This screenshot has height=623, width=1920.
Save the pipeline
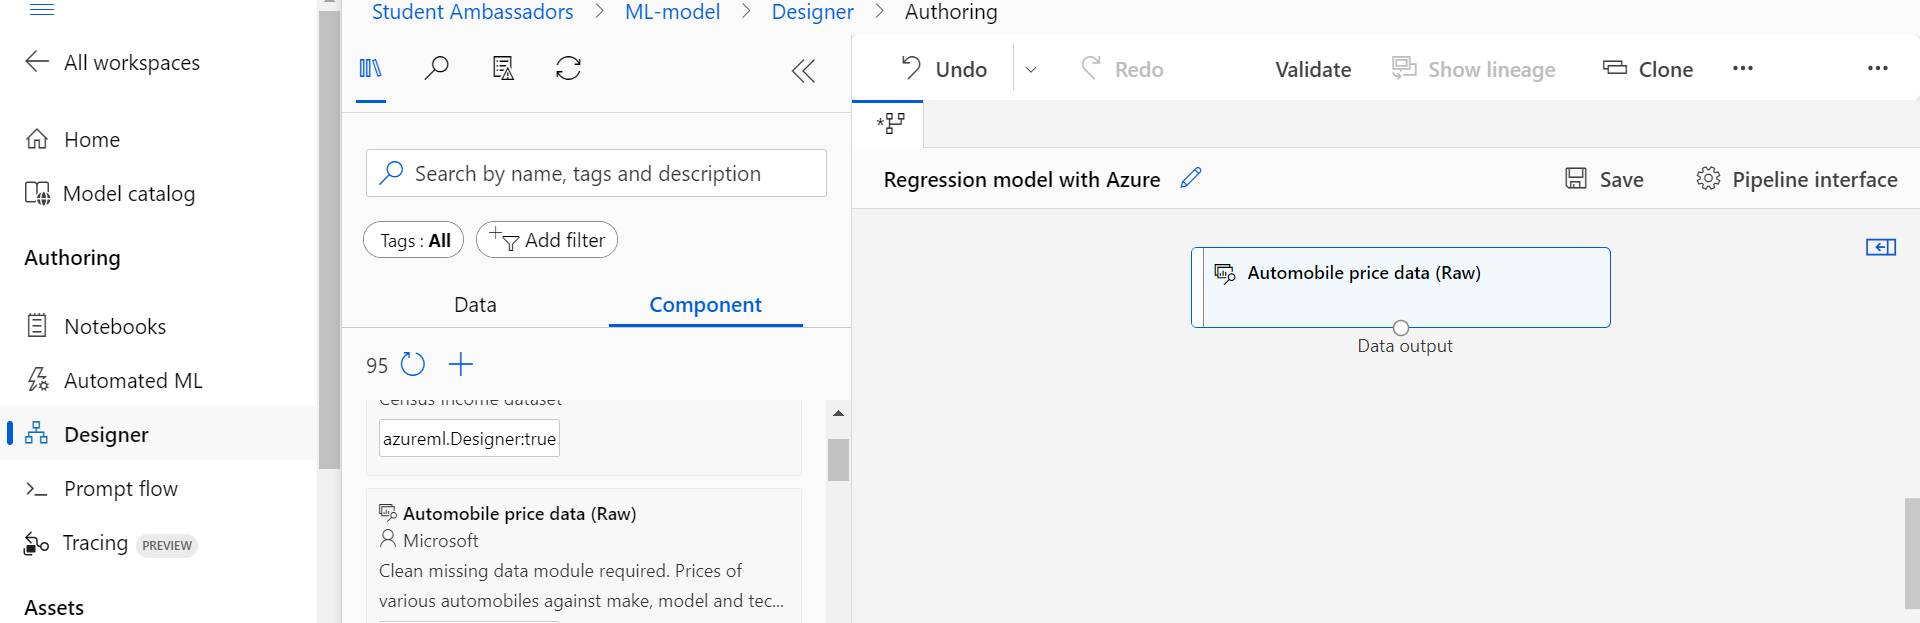(1604, 179)
